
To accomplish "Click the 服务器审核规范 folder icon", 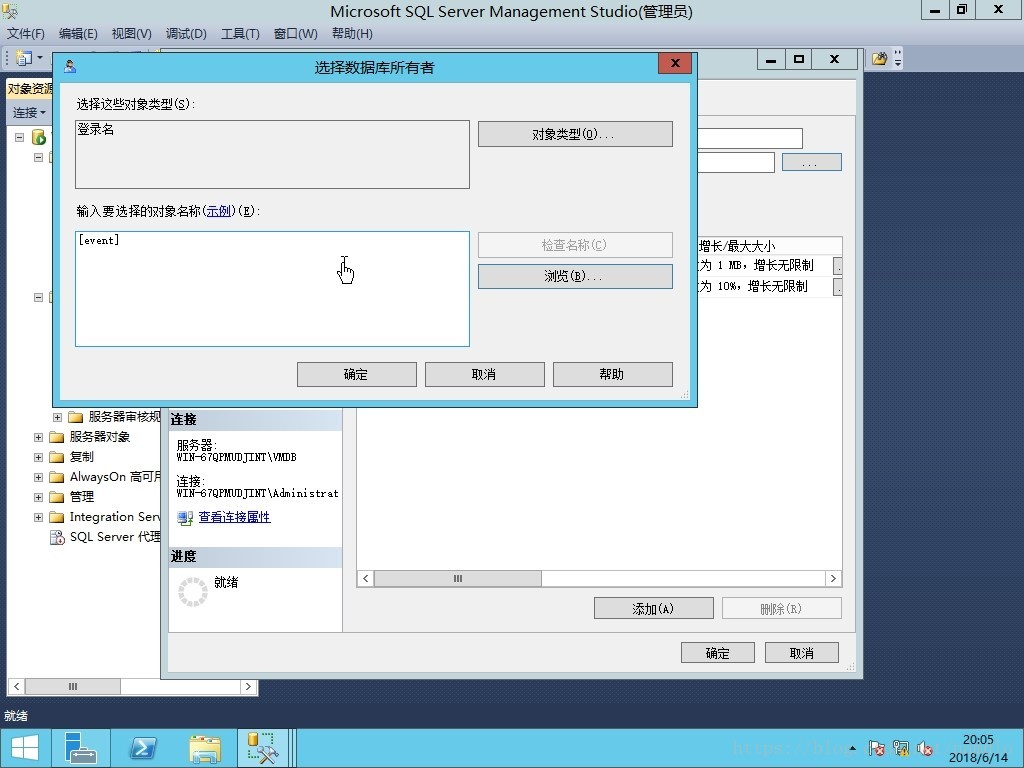I will [x=76, y=417].
